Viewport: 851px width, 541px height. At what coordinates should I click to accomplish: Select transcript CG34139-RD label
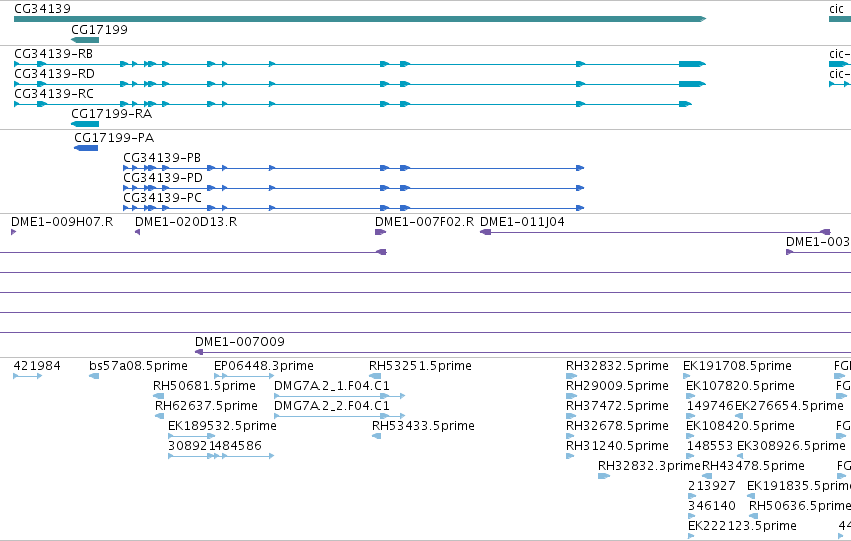click(x=54, y=74)
